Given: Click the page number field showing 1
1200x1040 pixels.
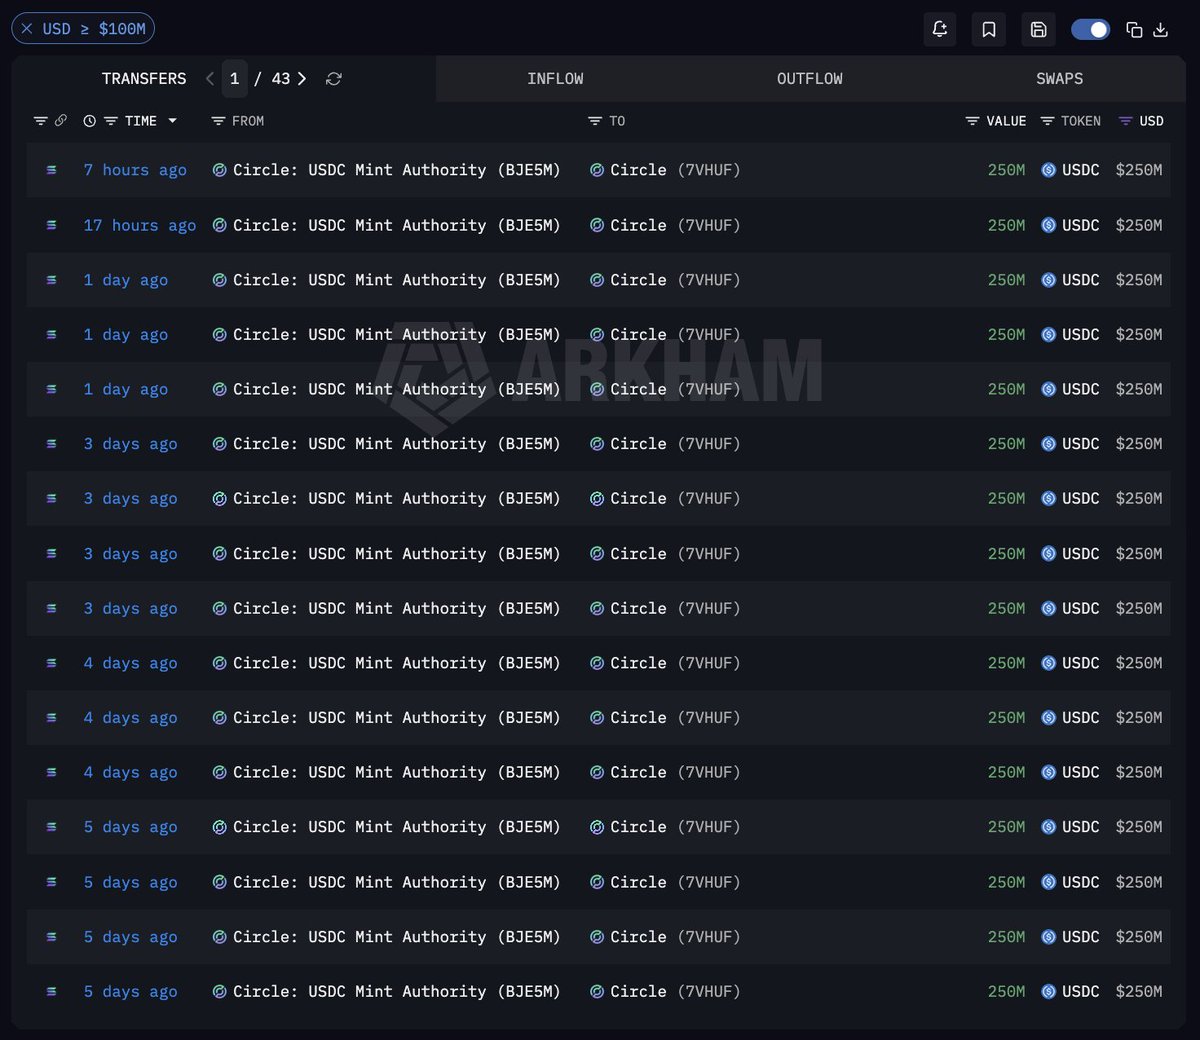Looking at the screenshot, I should pos(235,78).
